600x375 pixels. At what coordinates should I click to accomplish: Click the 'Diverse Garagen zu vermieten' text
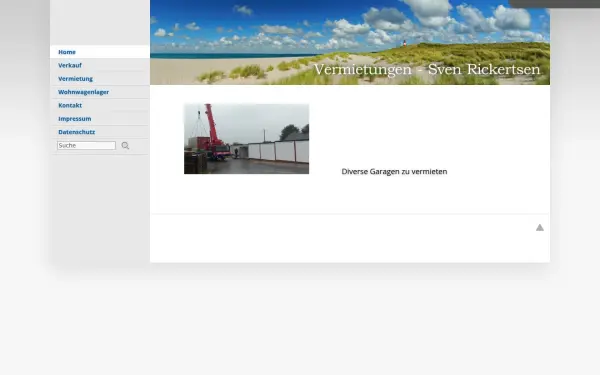[x=394, y=172]
